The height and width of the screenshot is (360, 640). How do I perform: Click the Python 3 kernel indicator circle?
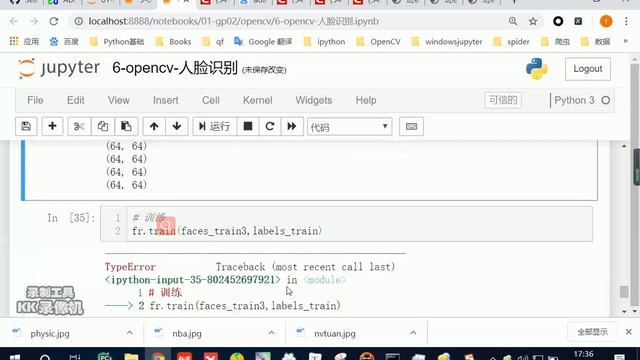click(606, 100)
